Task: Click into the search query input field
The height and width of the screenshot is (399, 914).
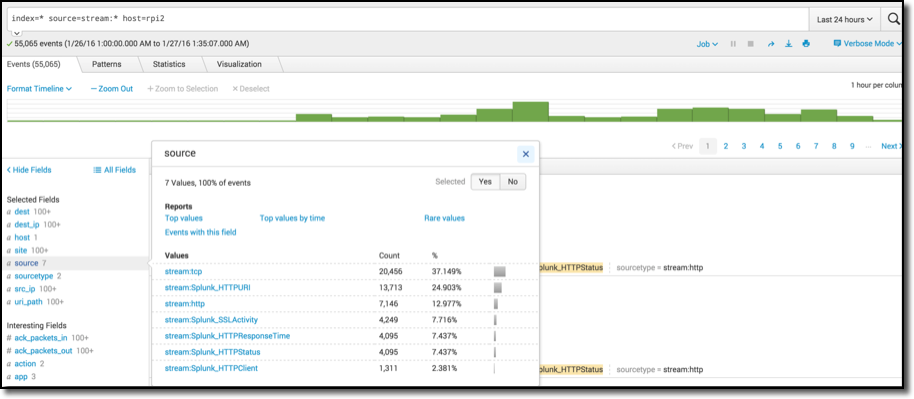Action: pos(408,19)
